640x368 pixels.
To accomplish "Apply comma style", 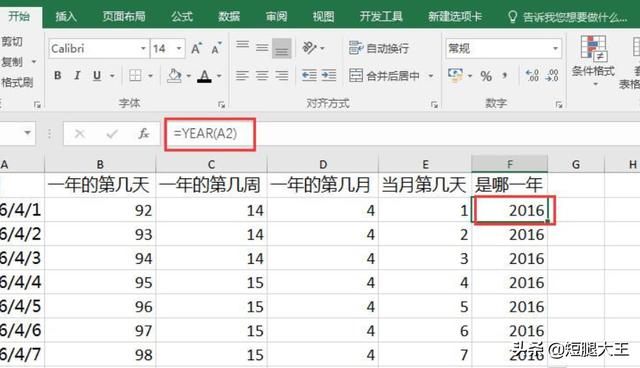I will pyautogui.click(x=505, y=76).
